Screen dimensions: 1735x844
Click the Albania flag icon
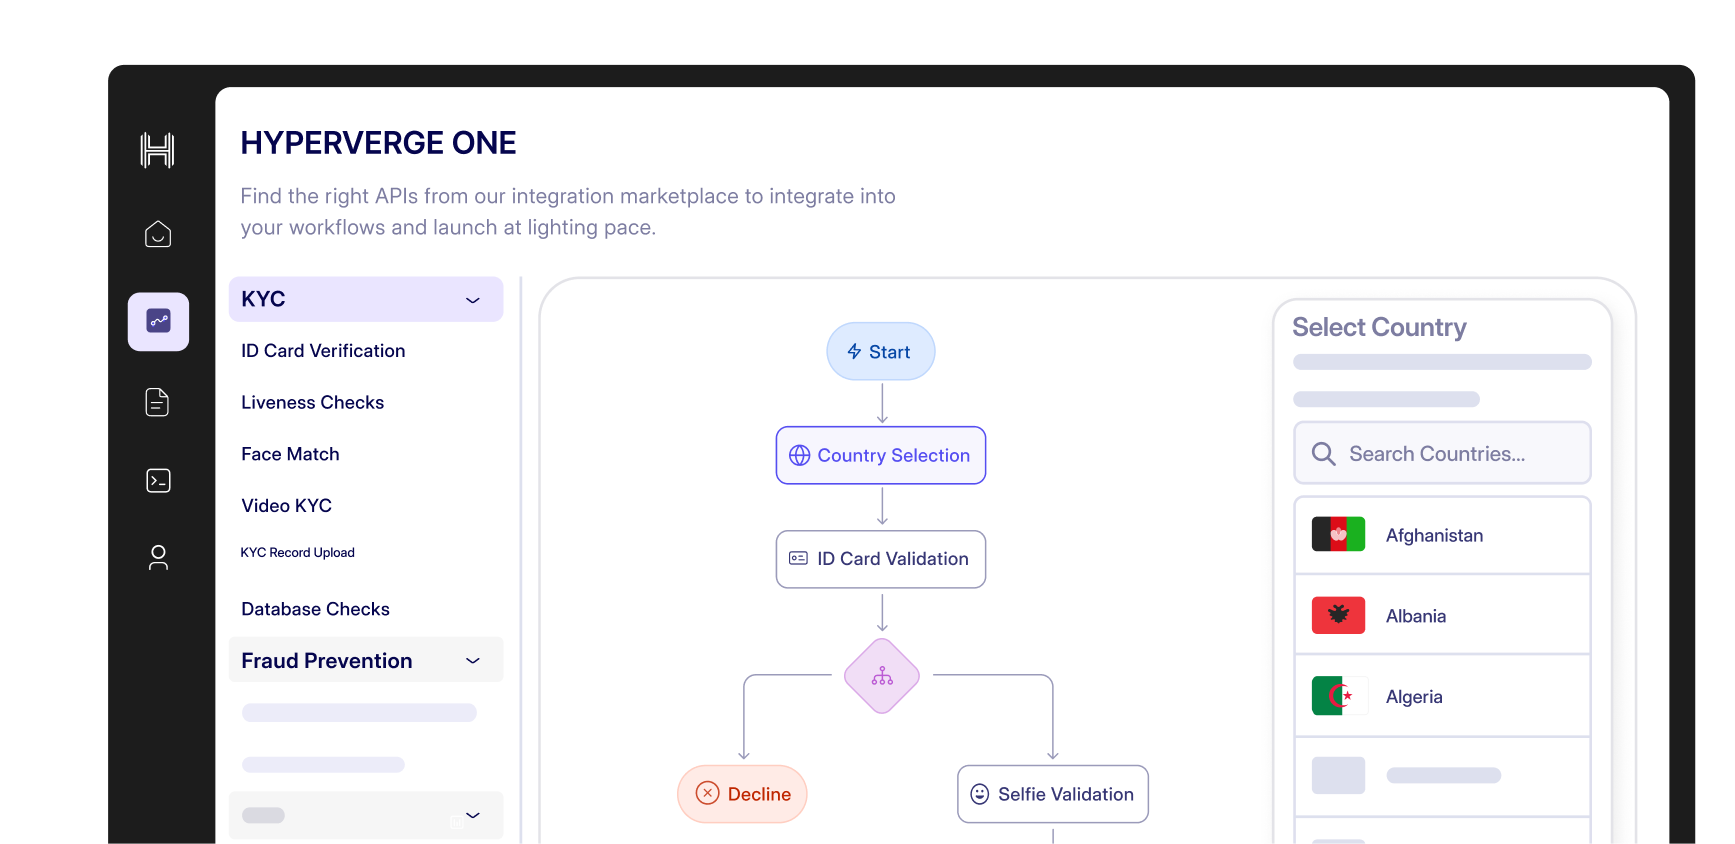1338,615
